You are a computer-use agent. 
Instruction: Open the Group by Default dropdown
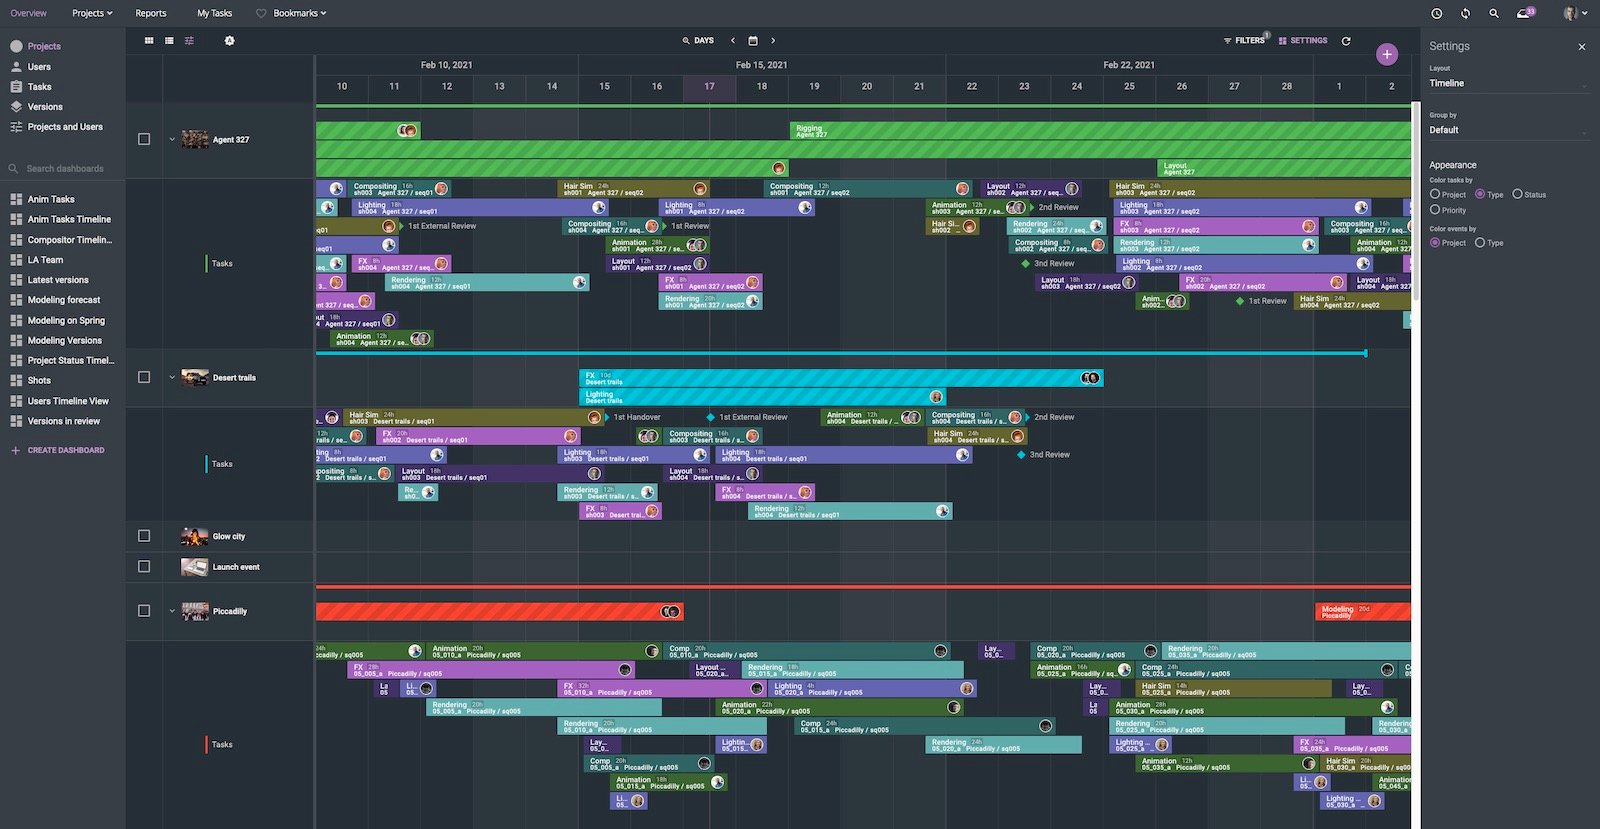tap(1508, 130)
